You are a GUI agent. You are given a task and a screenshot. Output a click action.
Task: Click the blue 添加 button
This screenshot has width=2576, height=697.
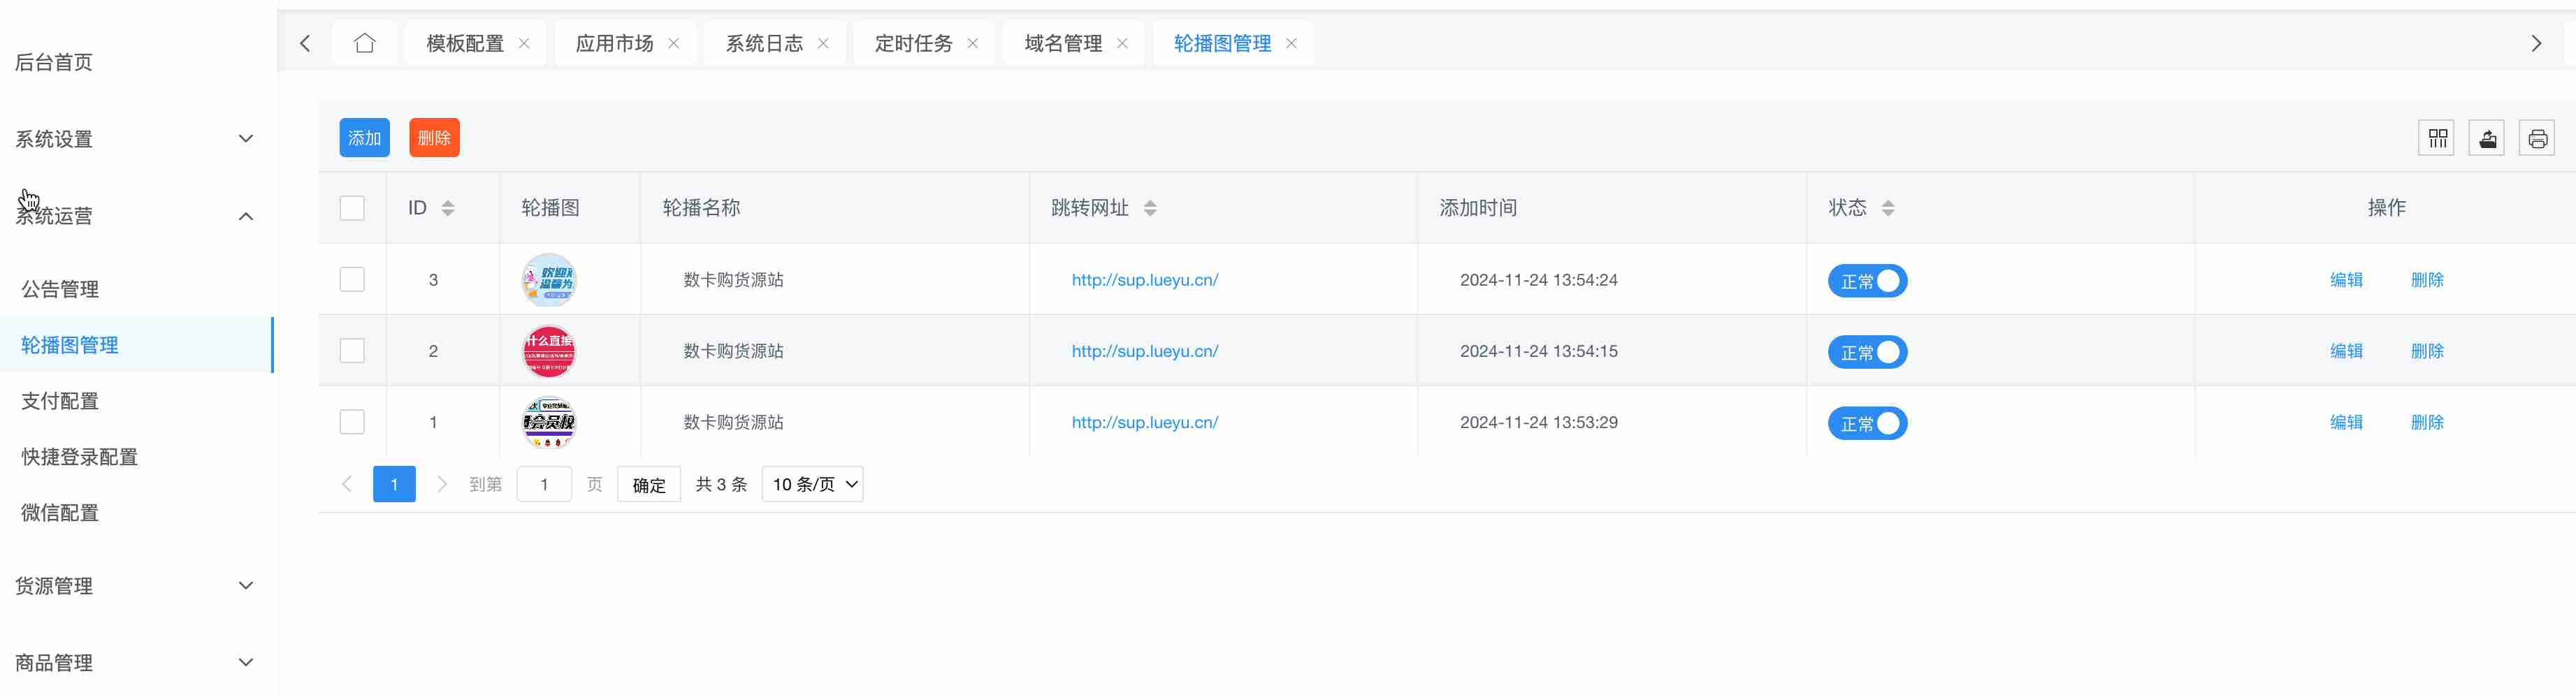click(x=364, y=138)
